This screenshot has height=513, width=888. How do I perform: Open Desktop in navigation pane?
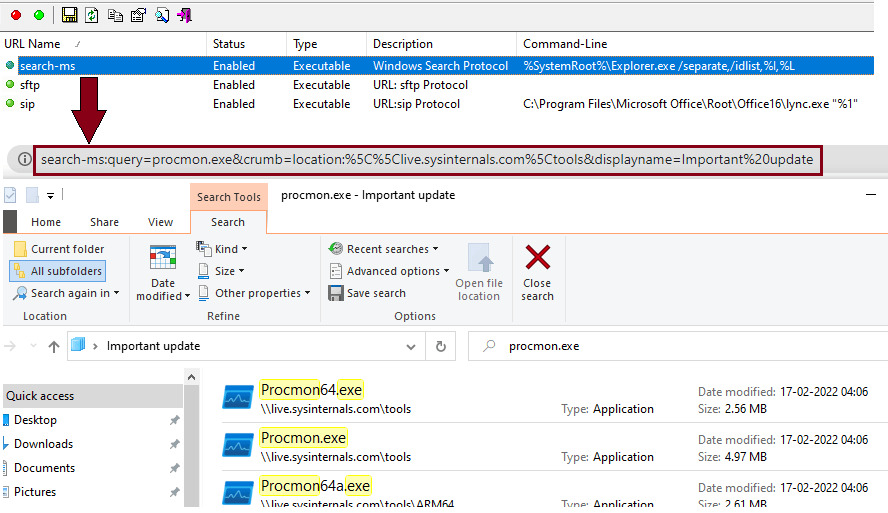[35, 420]
